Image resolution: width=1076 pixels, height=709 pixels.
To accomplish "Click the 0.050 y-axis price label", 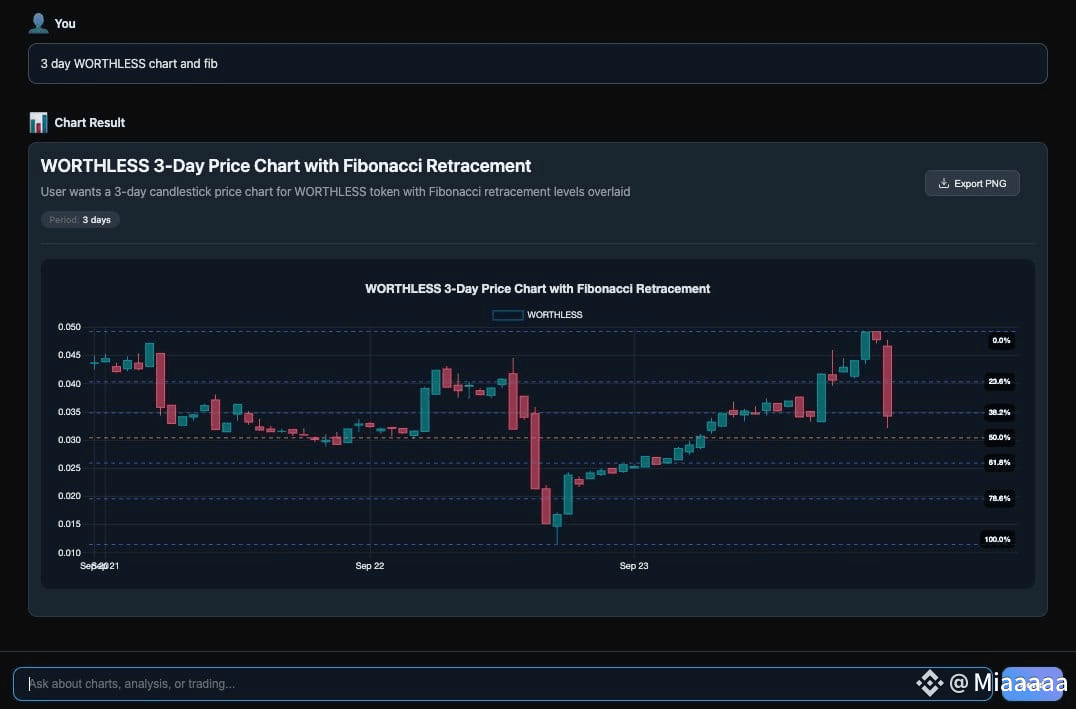I will [69, 327].
